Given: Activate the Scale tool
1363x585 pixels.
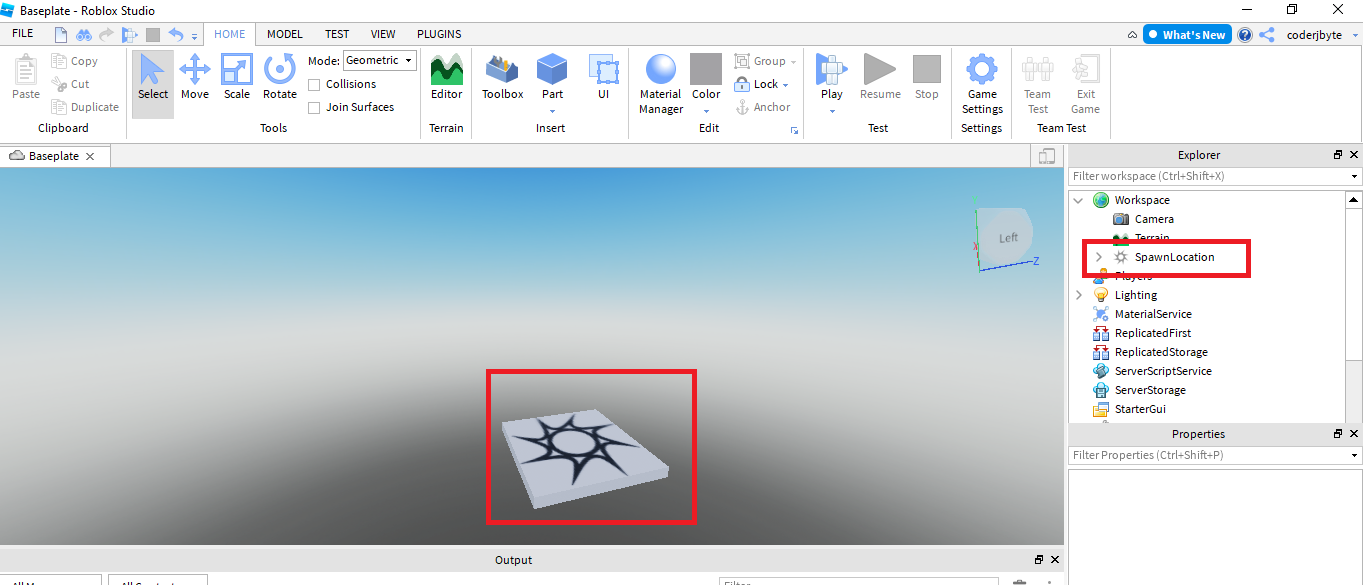Looking at the screenshot, I should pos(237,77).
